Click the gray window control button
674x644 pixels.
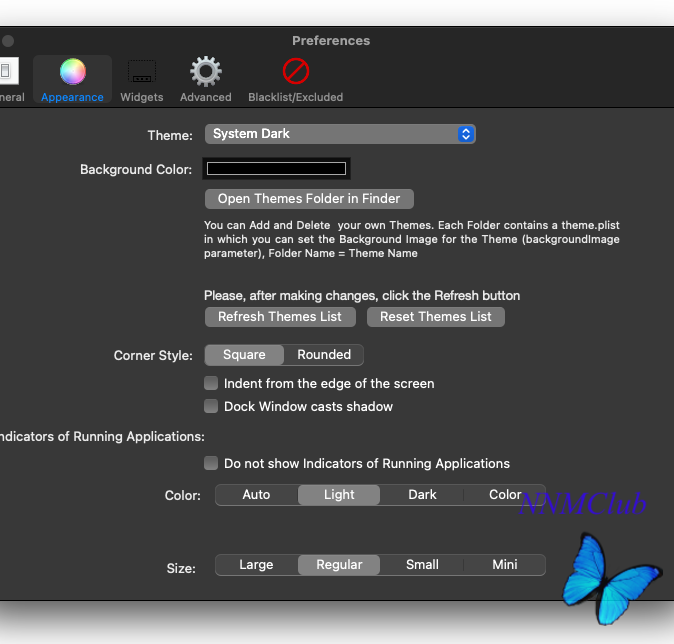tap(8, 41)
